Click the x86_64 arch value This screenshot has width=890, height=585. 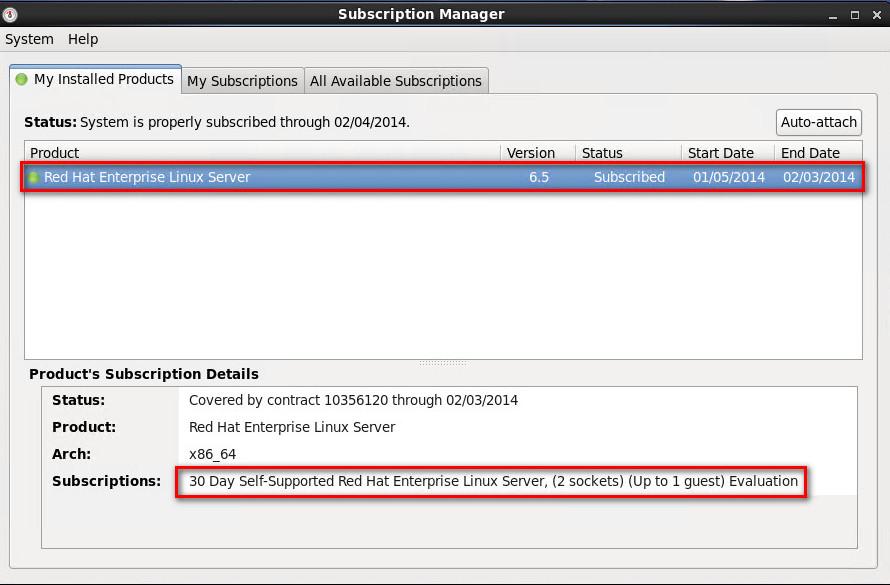click(x=212, y=454)
